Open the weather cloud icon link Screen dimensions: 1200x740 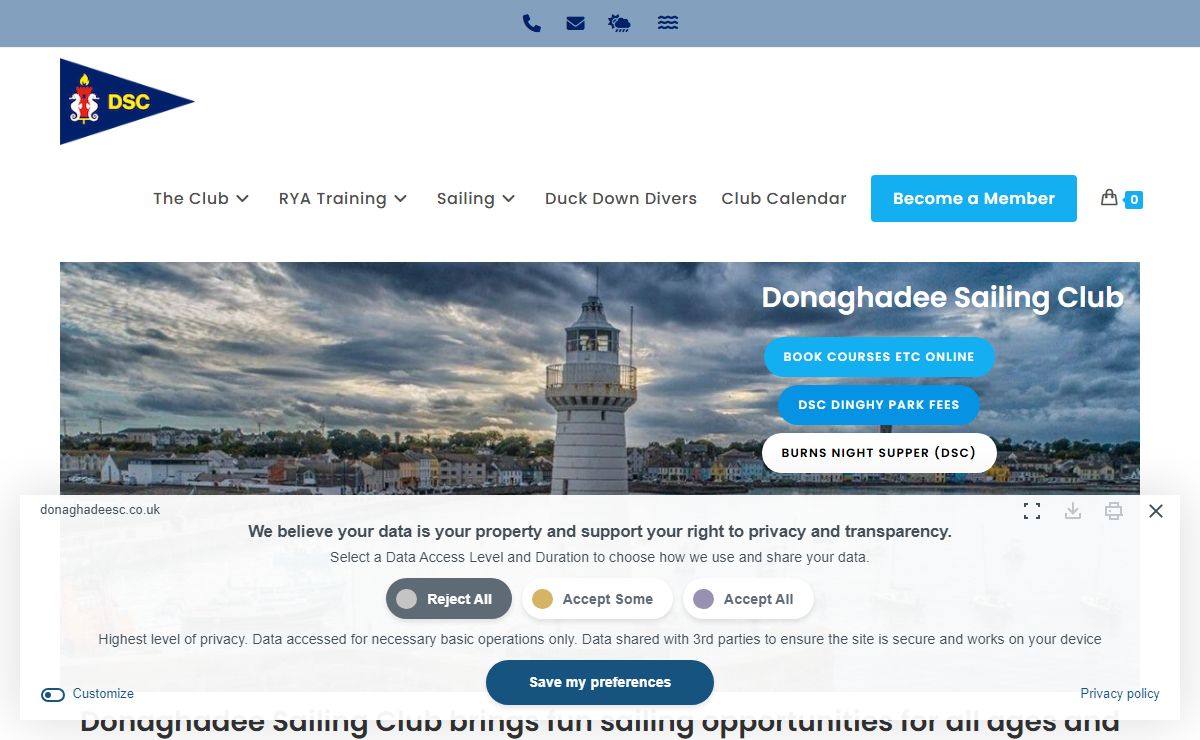620,23
